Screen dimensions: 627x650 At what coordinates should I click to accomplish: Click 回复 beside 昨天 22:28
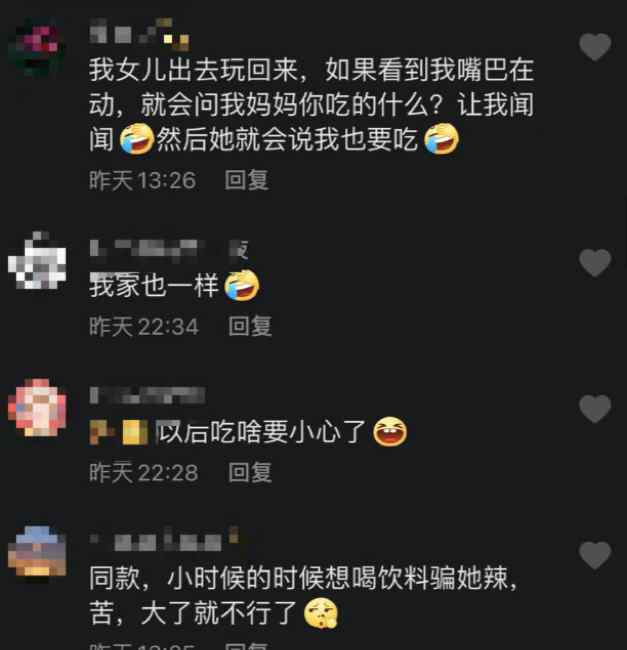tap(250, 472)
